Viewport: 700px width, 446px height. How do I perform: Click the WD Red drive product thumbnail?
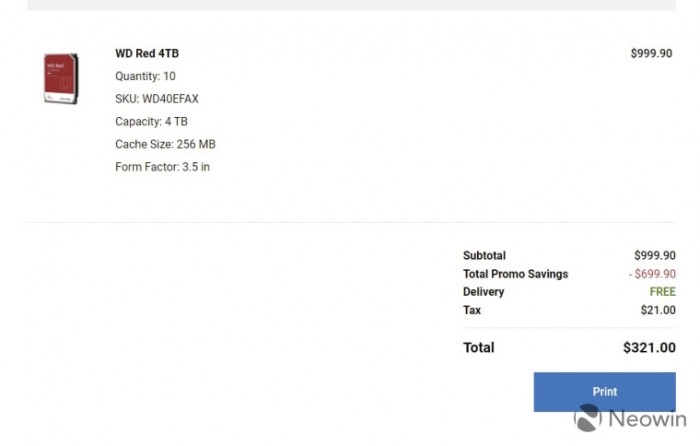[61, 78]
